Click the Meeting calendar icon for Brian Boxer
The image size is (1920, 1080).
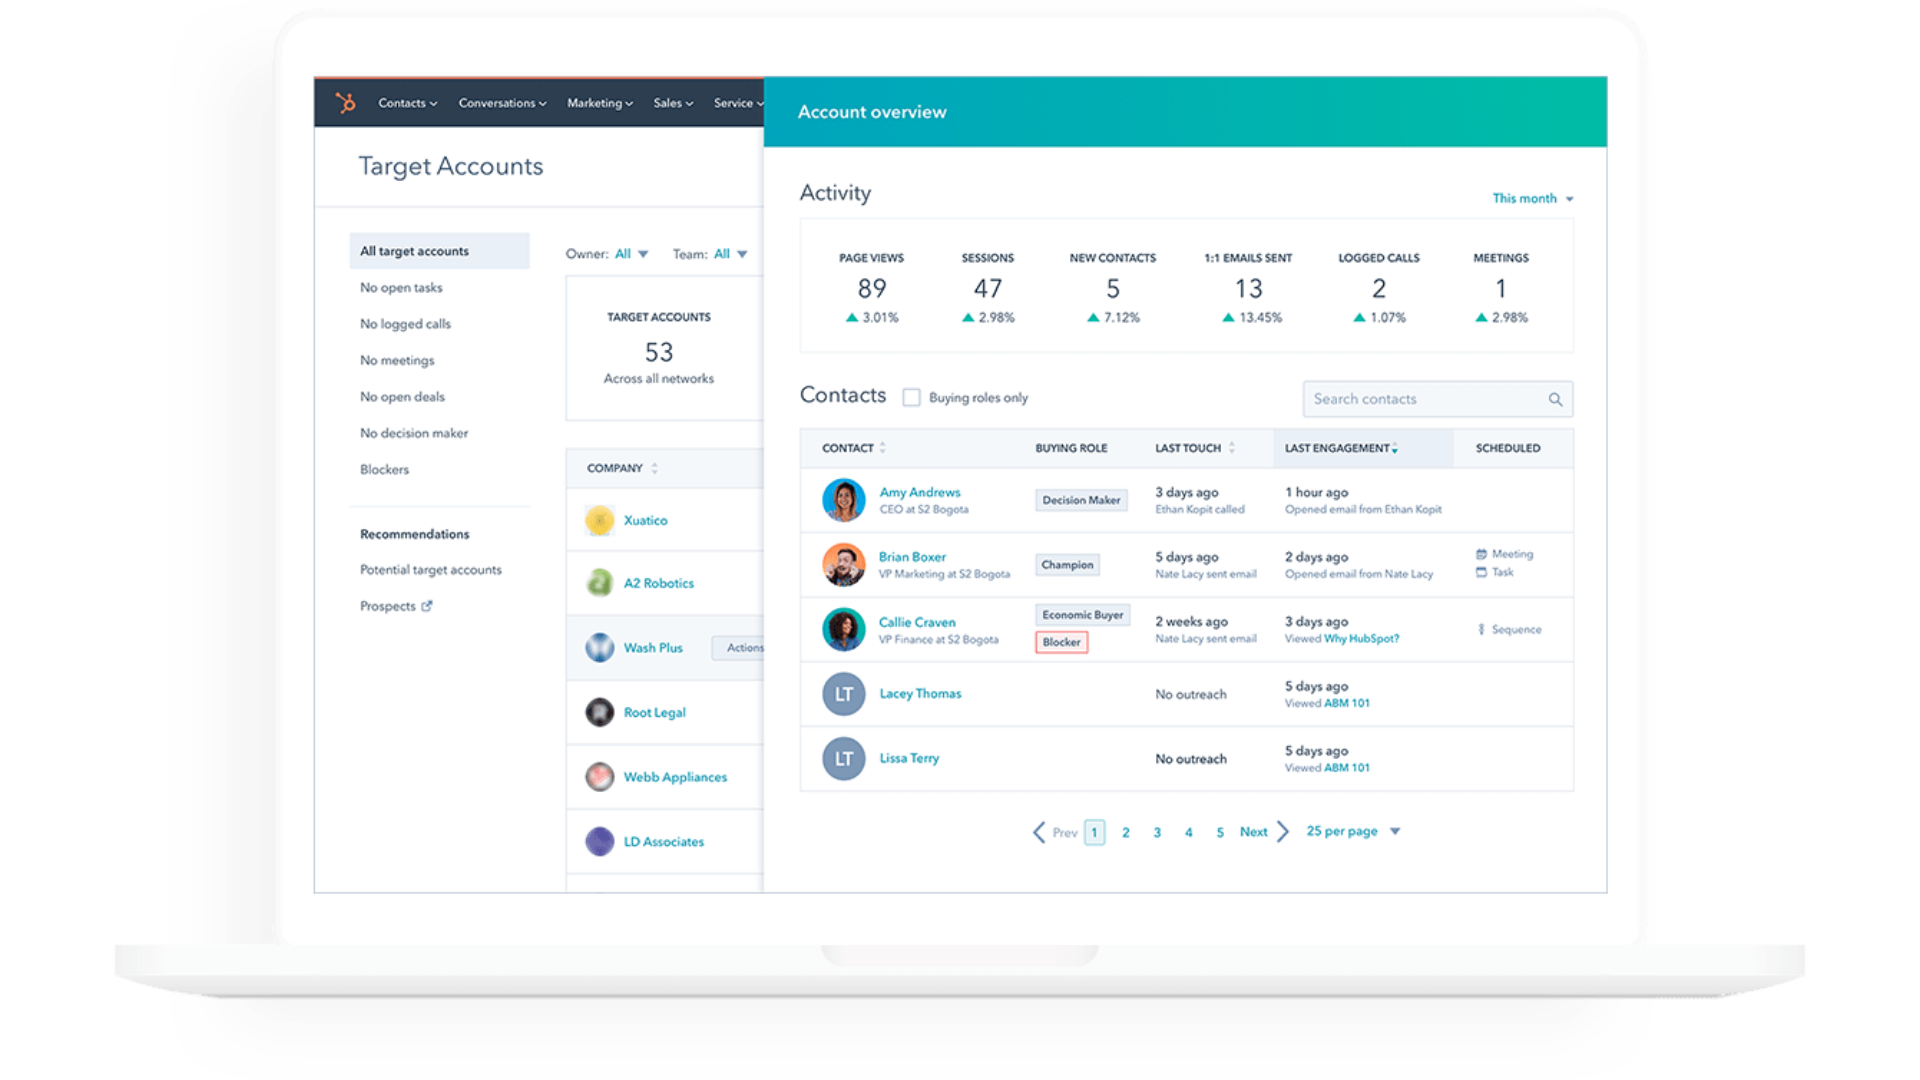(x=1481, y=554)
